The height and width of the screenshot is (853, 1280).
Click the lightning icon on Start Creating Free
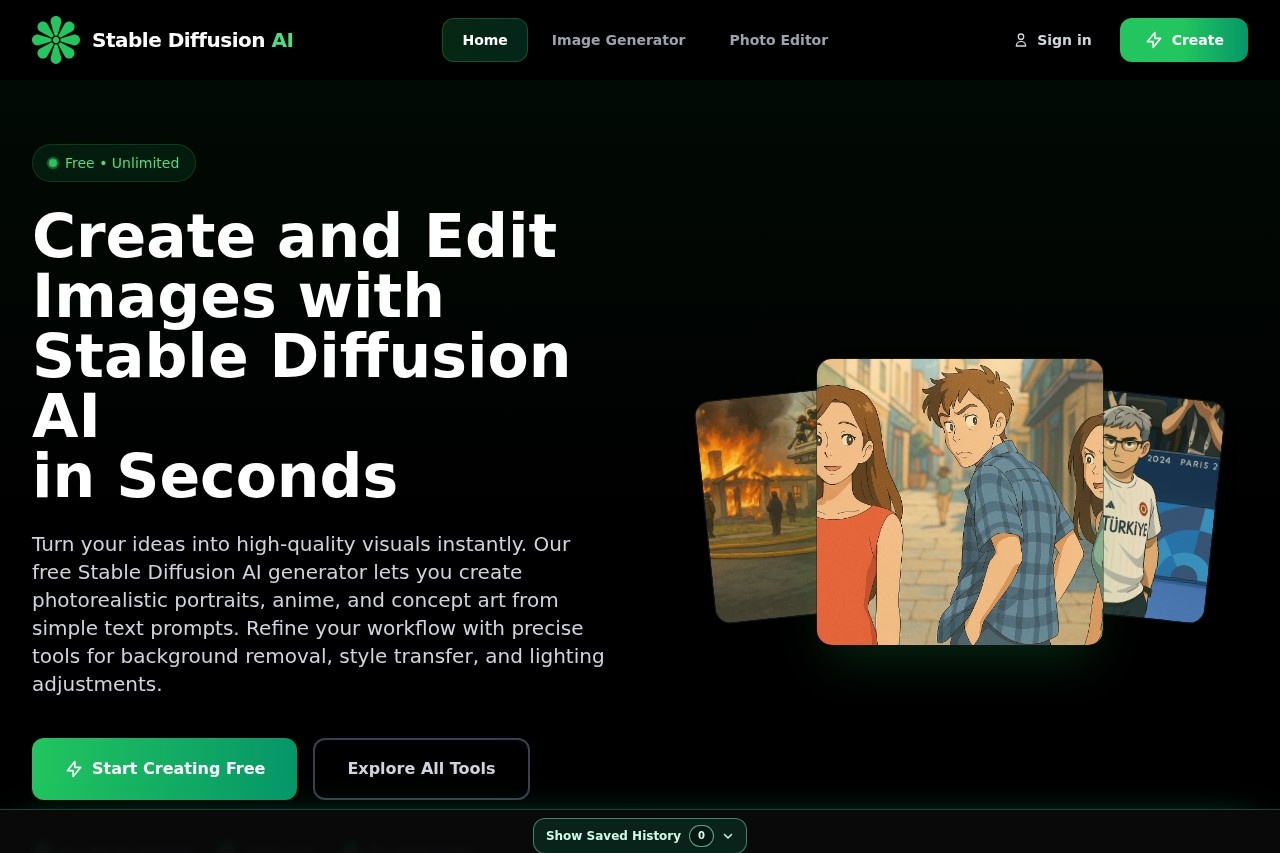pyautogui.click(x=74, y=769)
